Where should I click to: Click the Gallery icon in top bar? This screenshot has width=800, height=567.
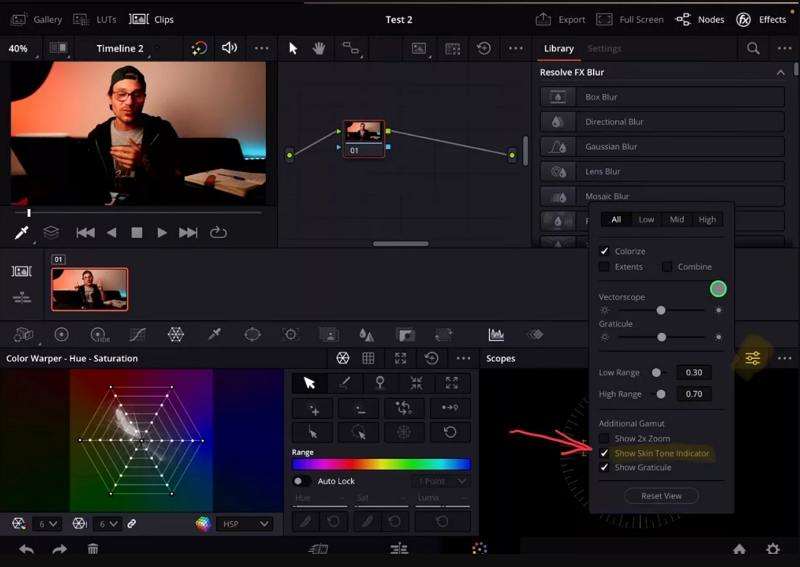tap(20, 19)
